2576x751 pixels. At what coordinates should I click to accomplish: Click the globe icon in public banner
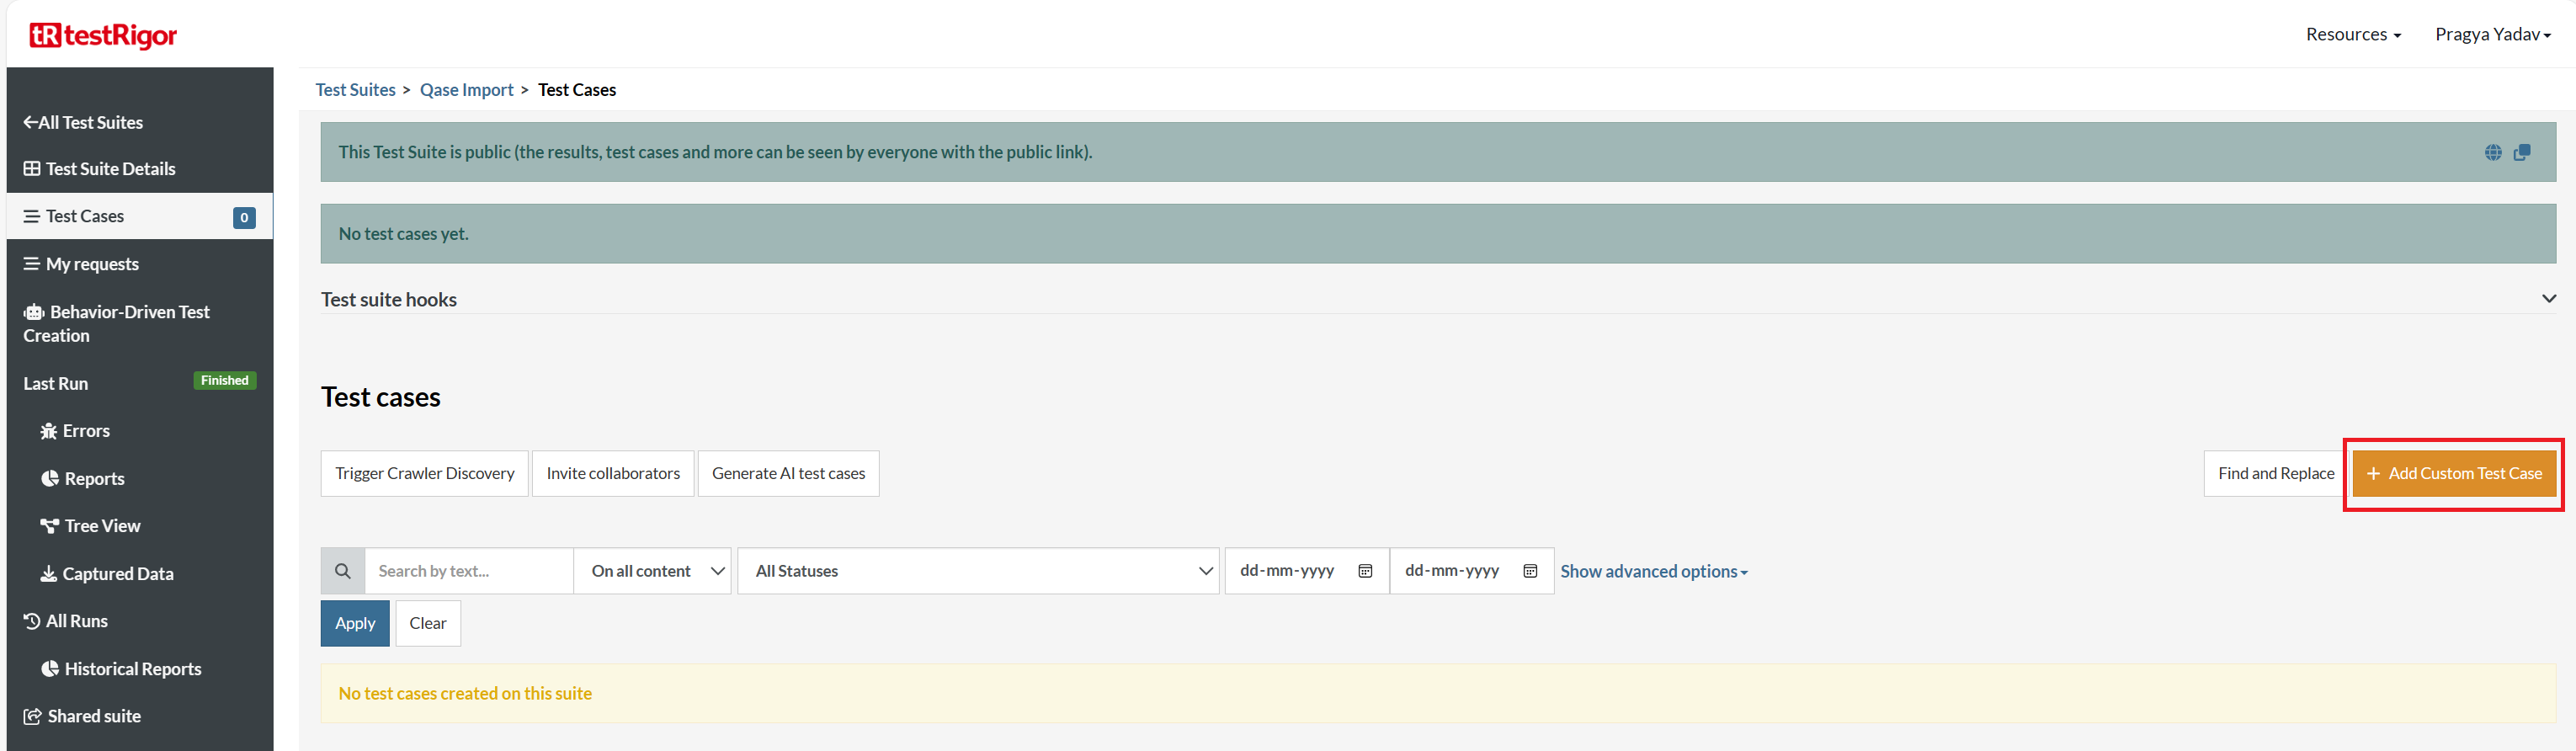(2492, 152)
